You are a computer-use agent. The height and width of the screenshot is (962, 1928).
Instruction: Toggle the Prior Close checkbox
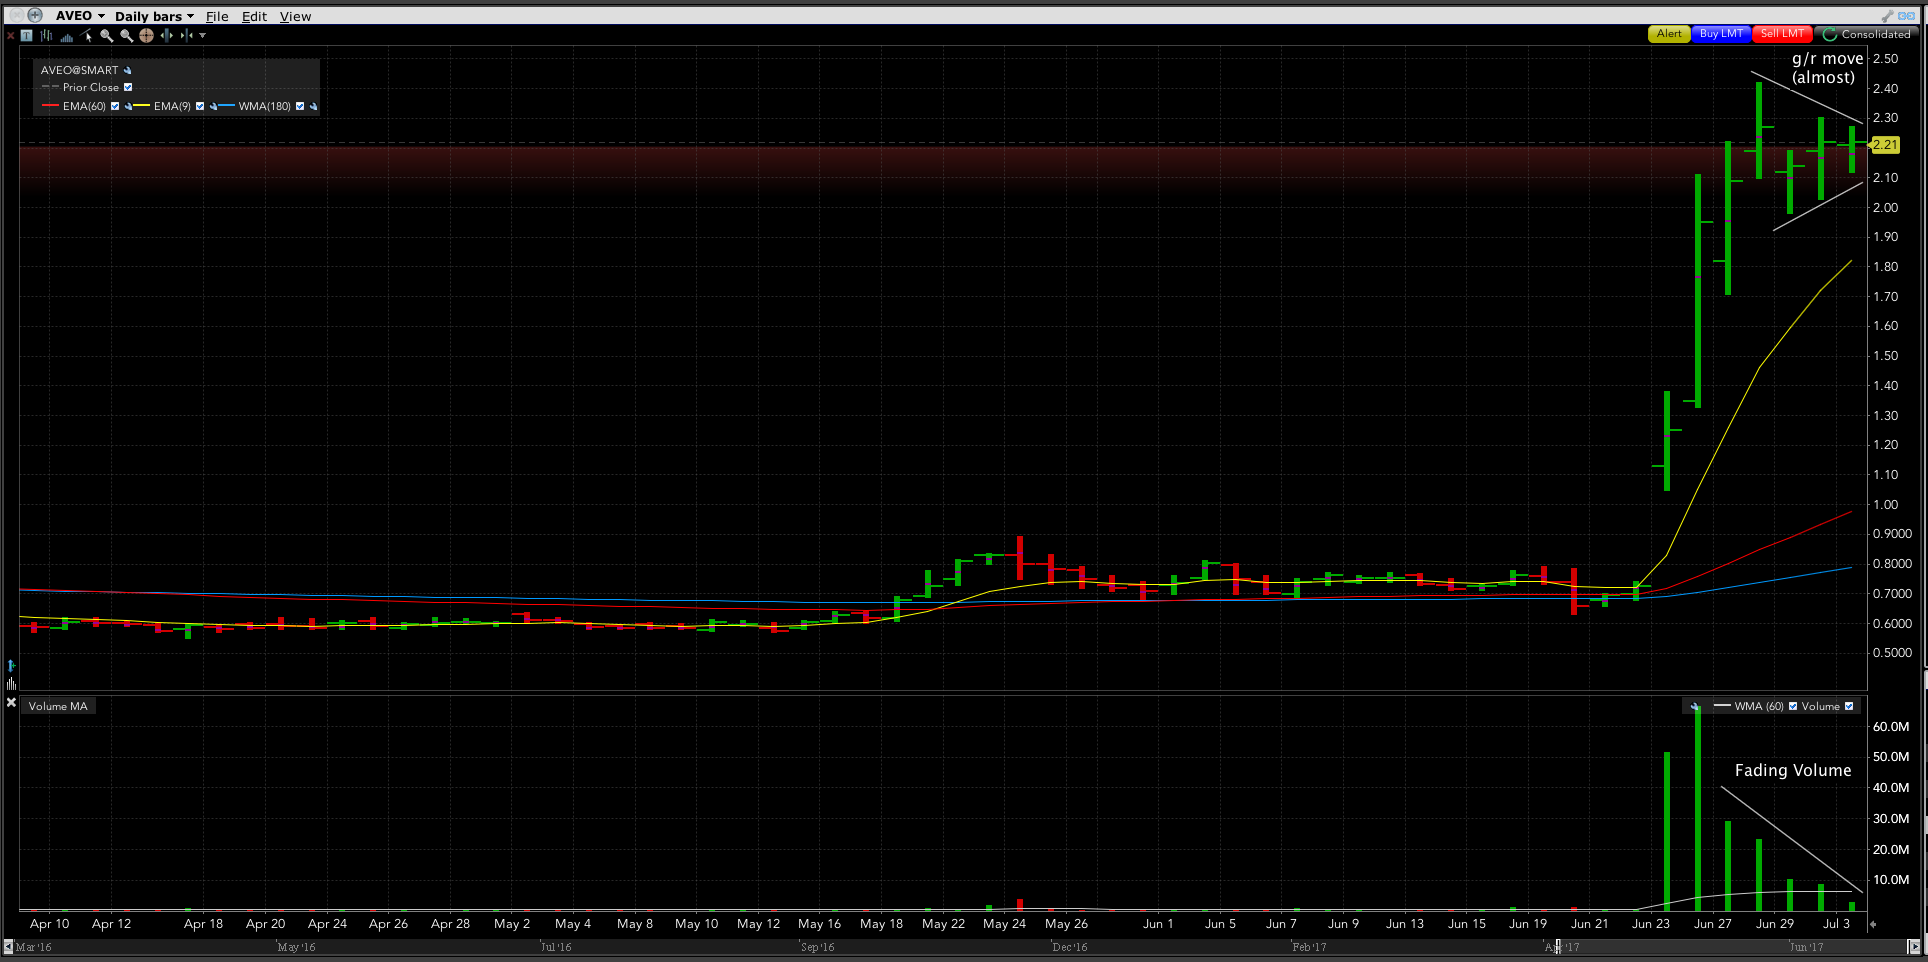click(128, 87)
